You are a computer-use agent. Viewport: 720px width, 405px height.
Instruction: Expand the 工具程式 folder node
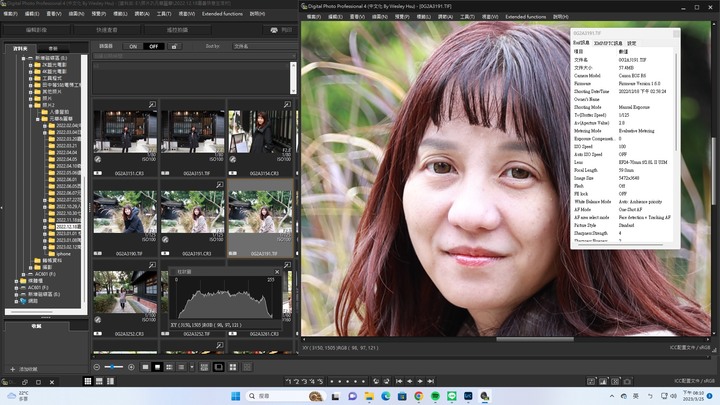[x=30, y=78]
